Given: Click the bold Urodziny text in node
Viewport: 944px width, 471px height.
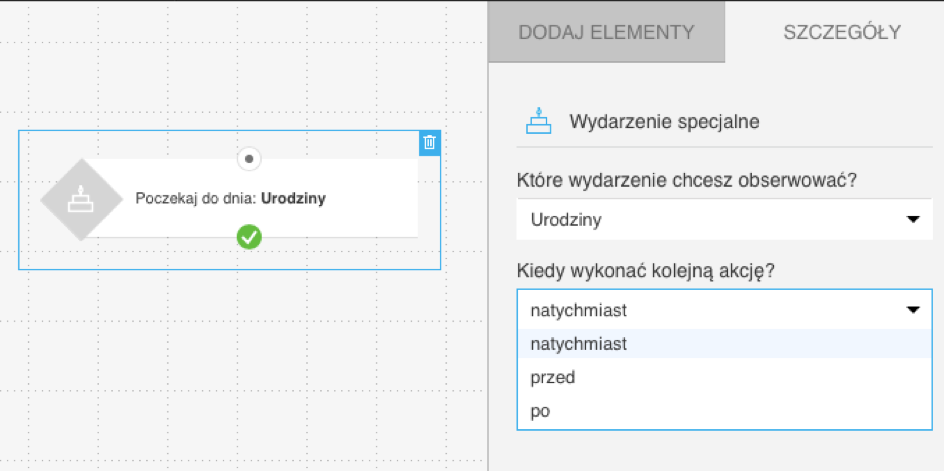Looking at the screenshot, I should point(293,198).
